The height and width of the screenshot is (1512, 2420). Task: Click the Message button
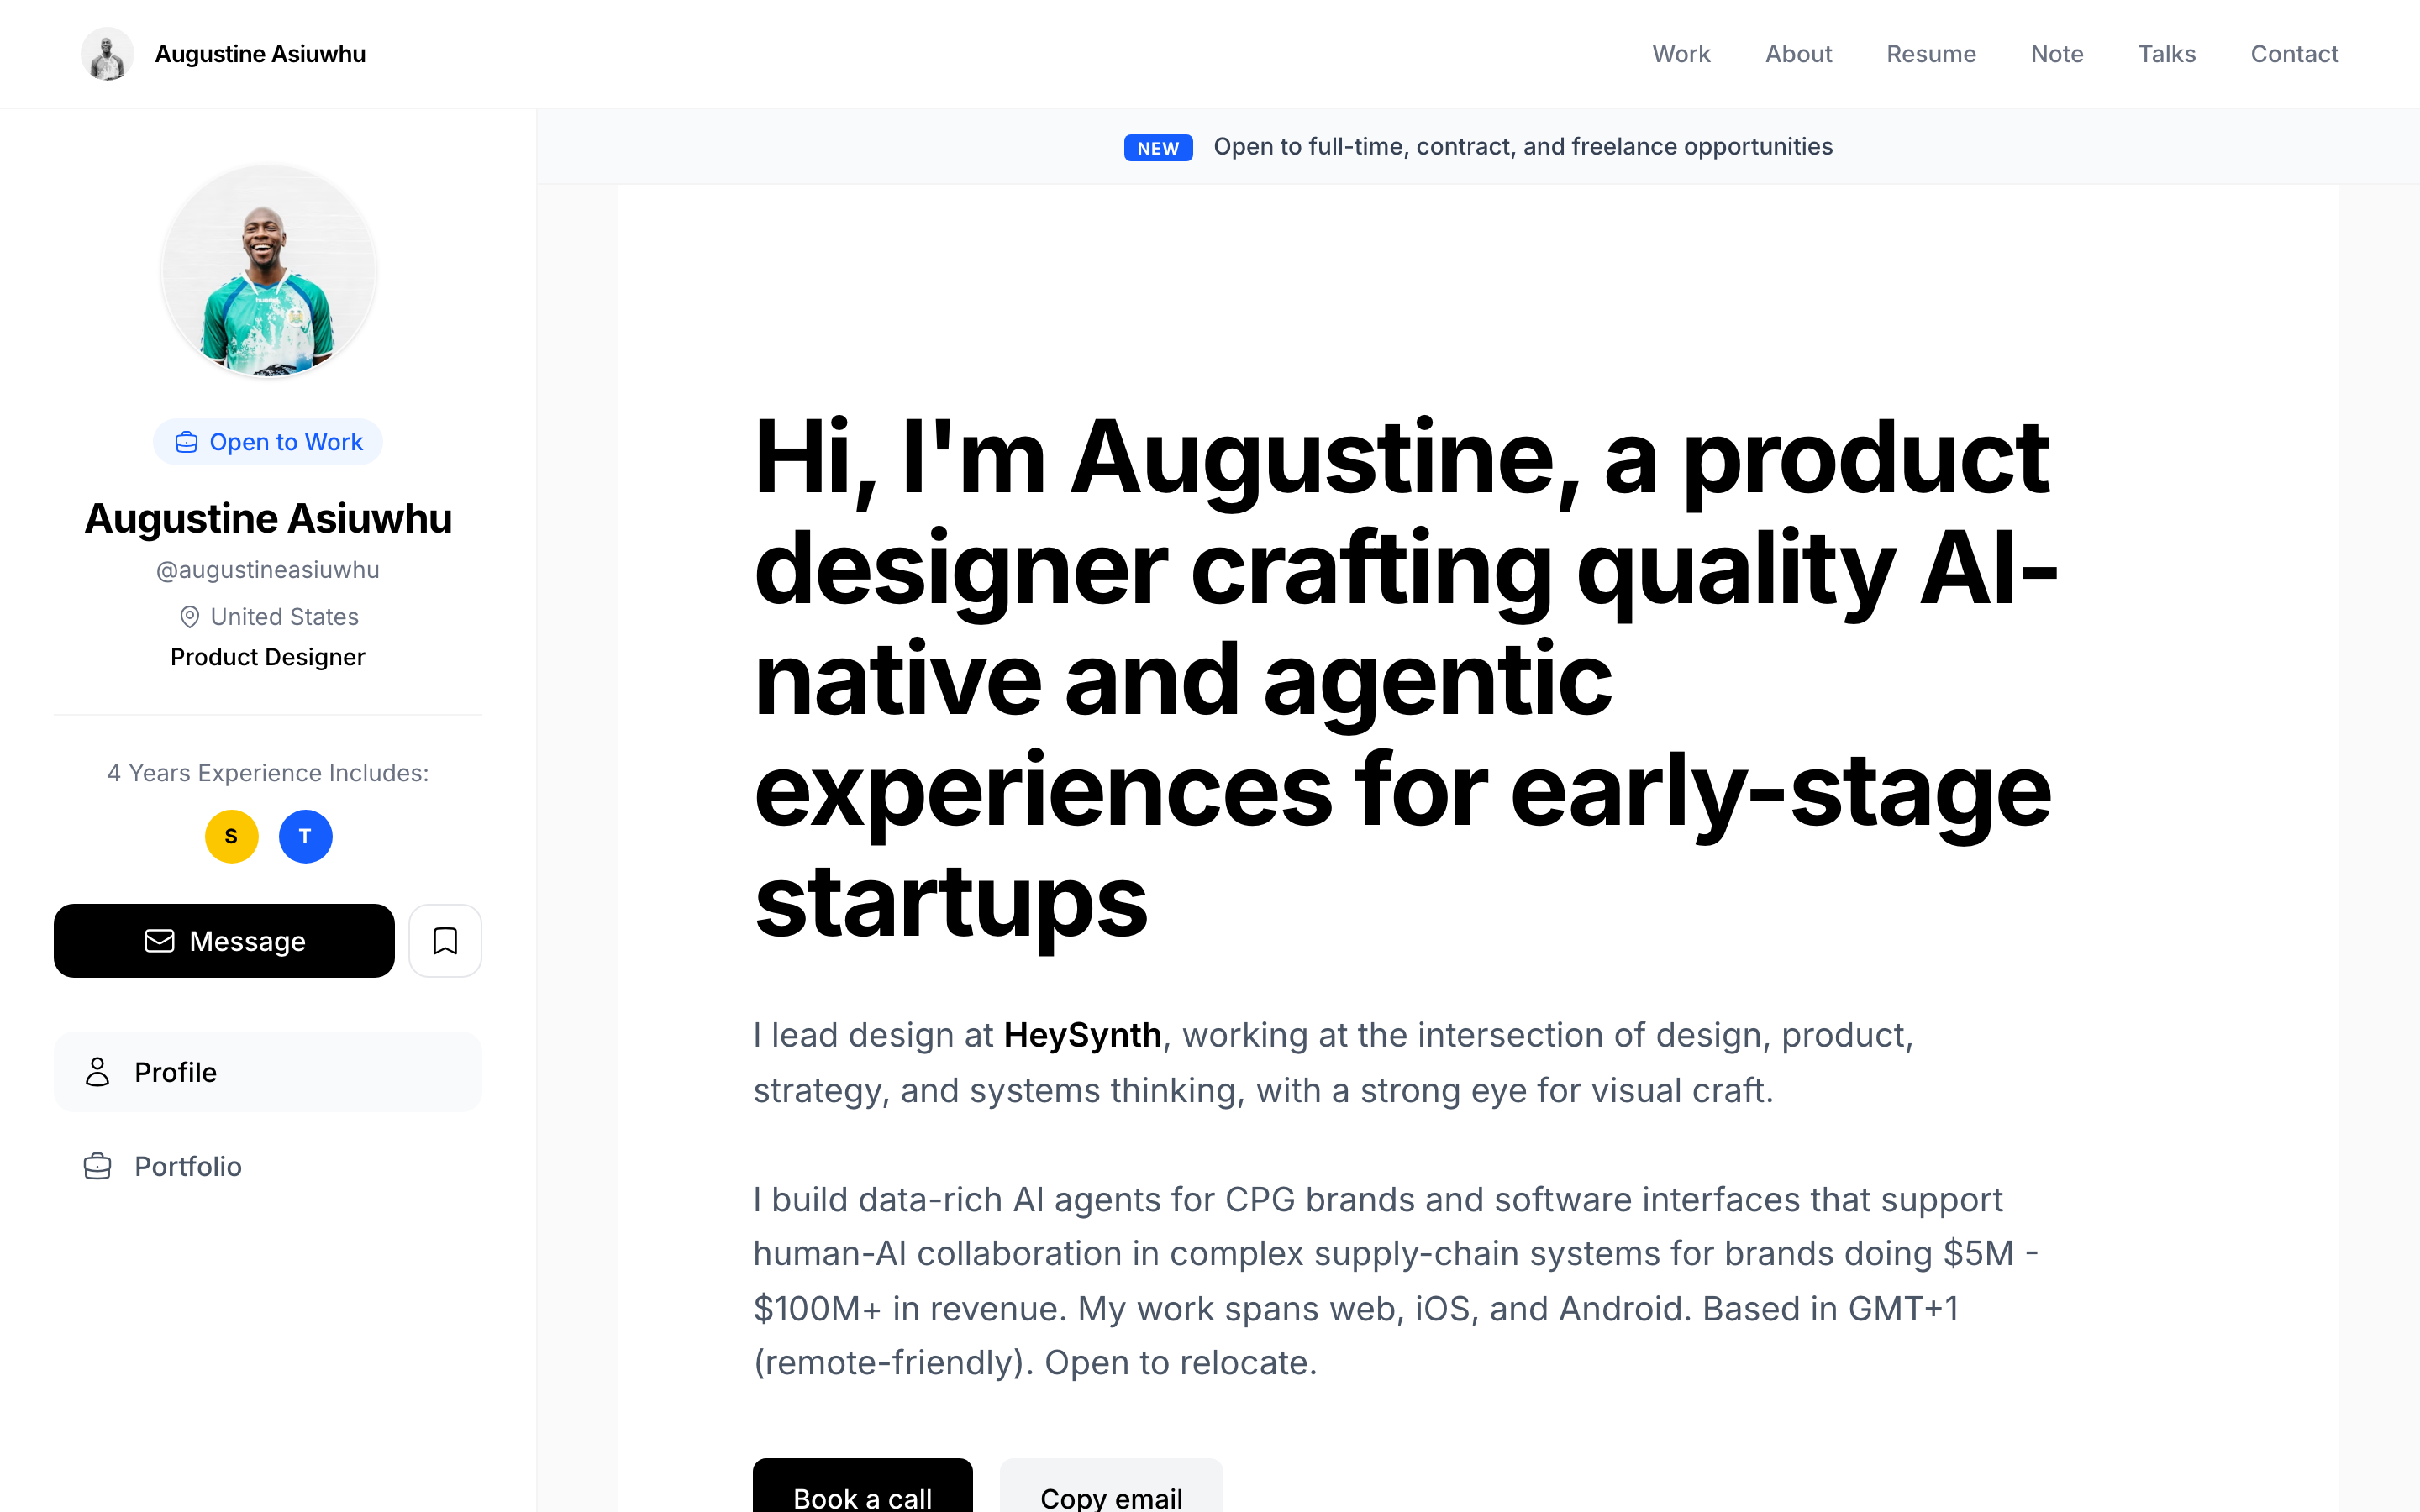click(224, 941)
